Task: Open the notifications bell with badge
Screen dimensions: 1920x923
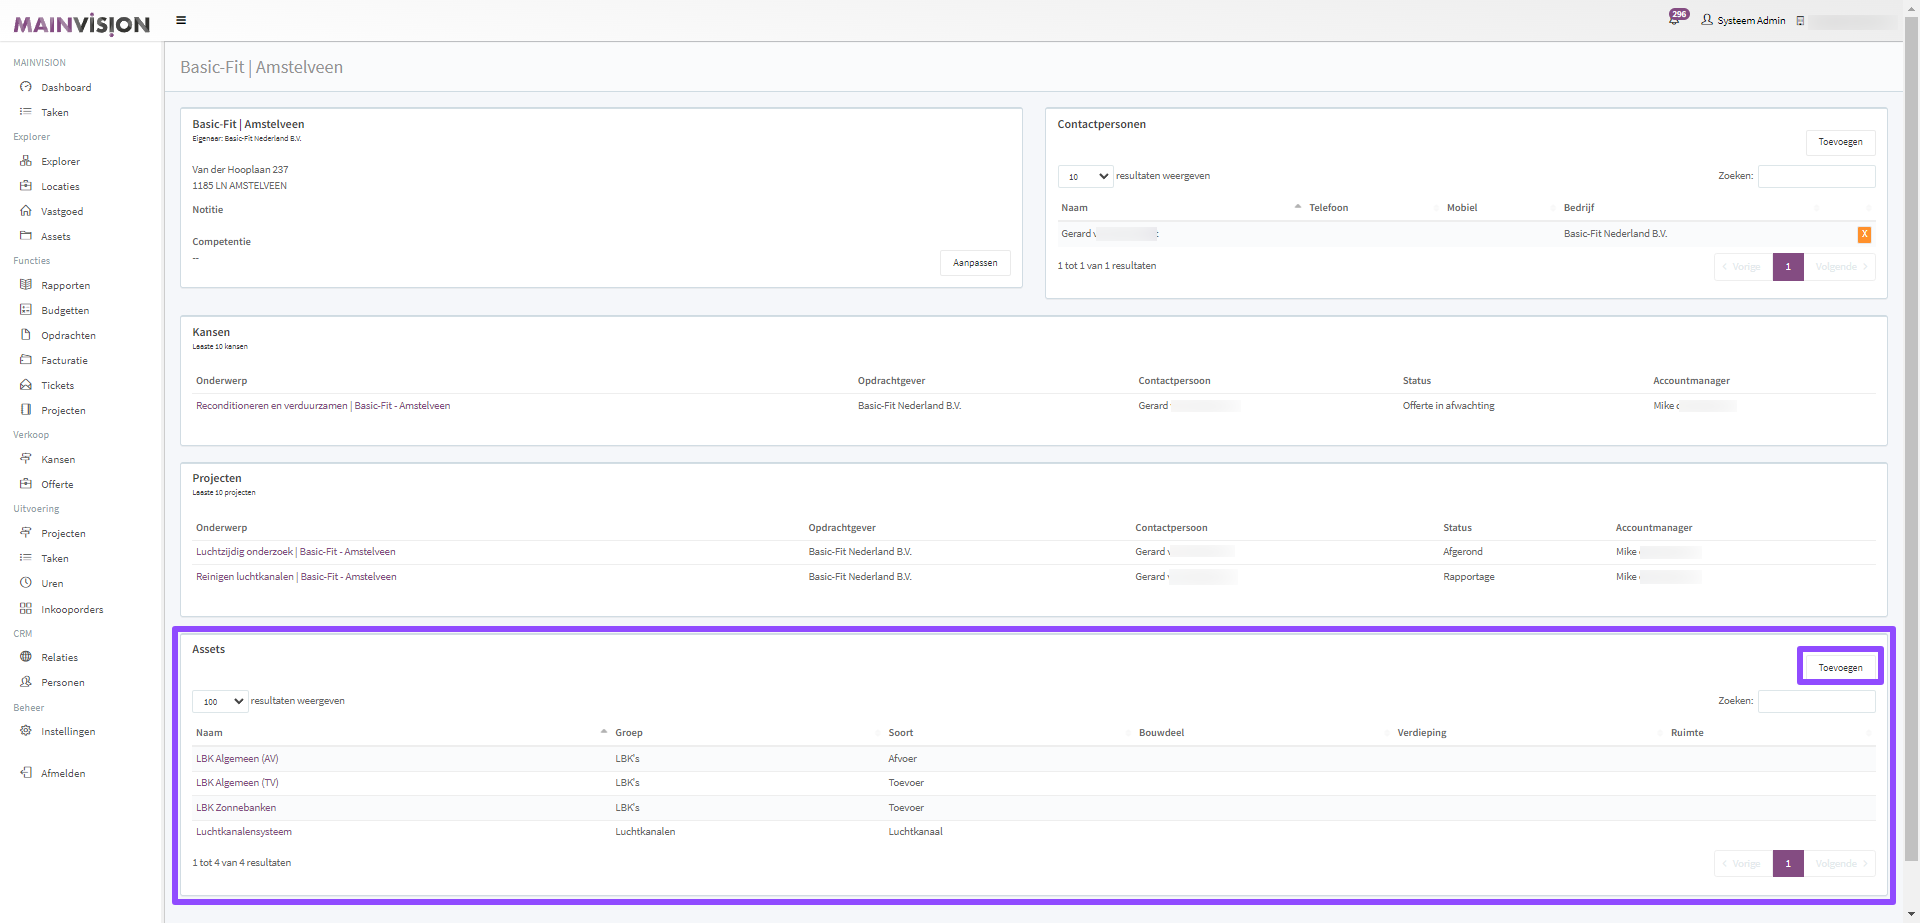Action: click(x=1675, y=19)
